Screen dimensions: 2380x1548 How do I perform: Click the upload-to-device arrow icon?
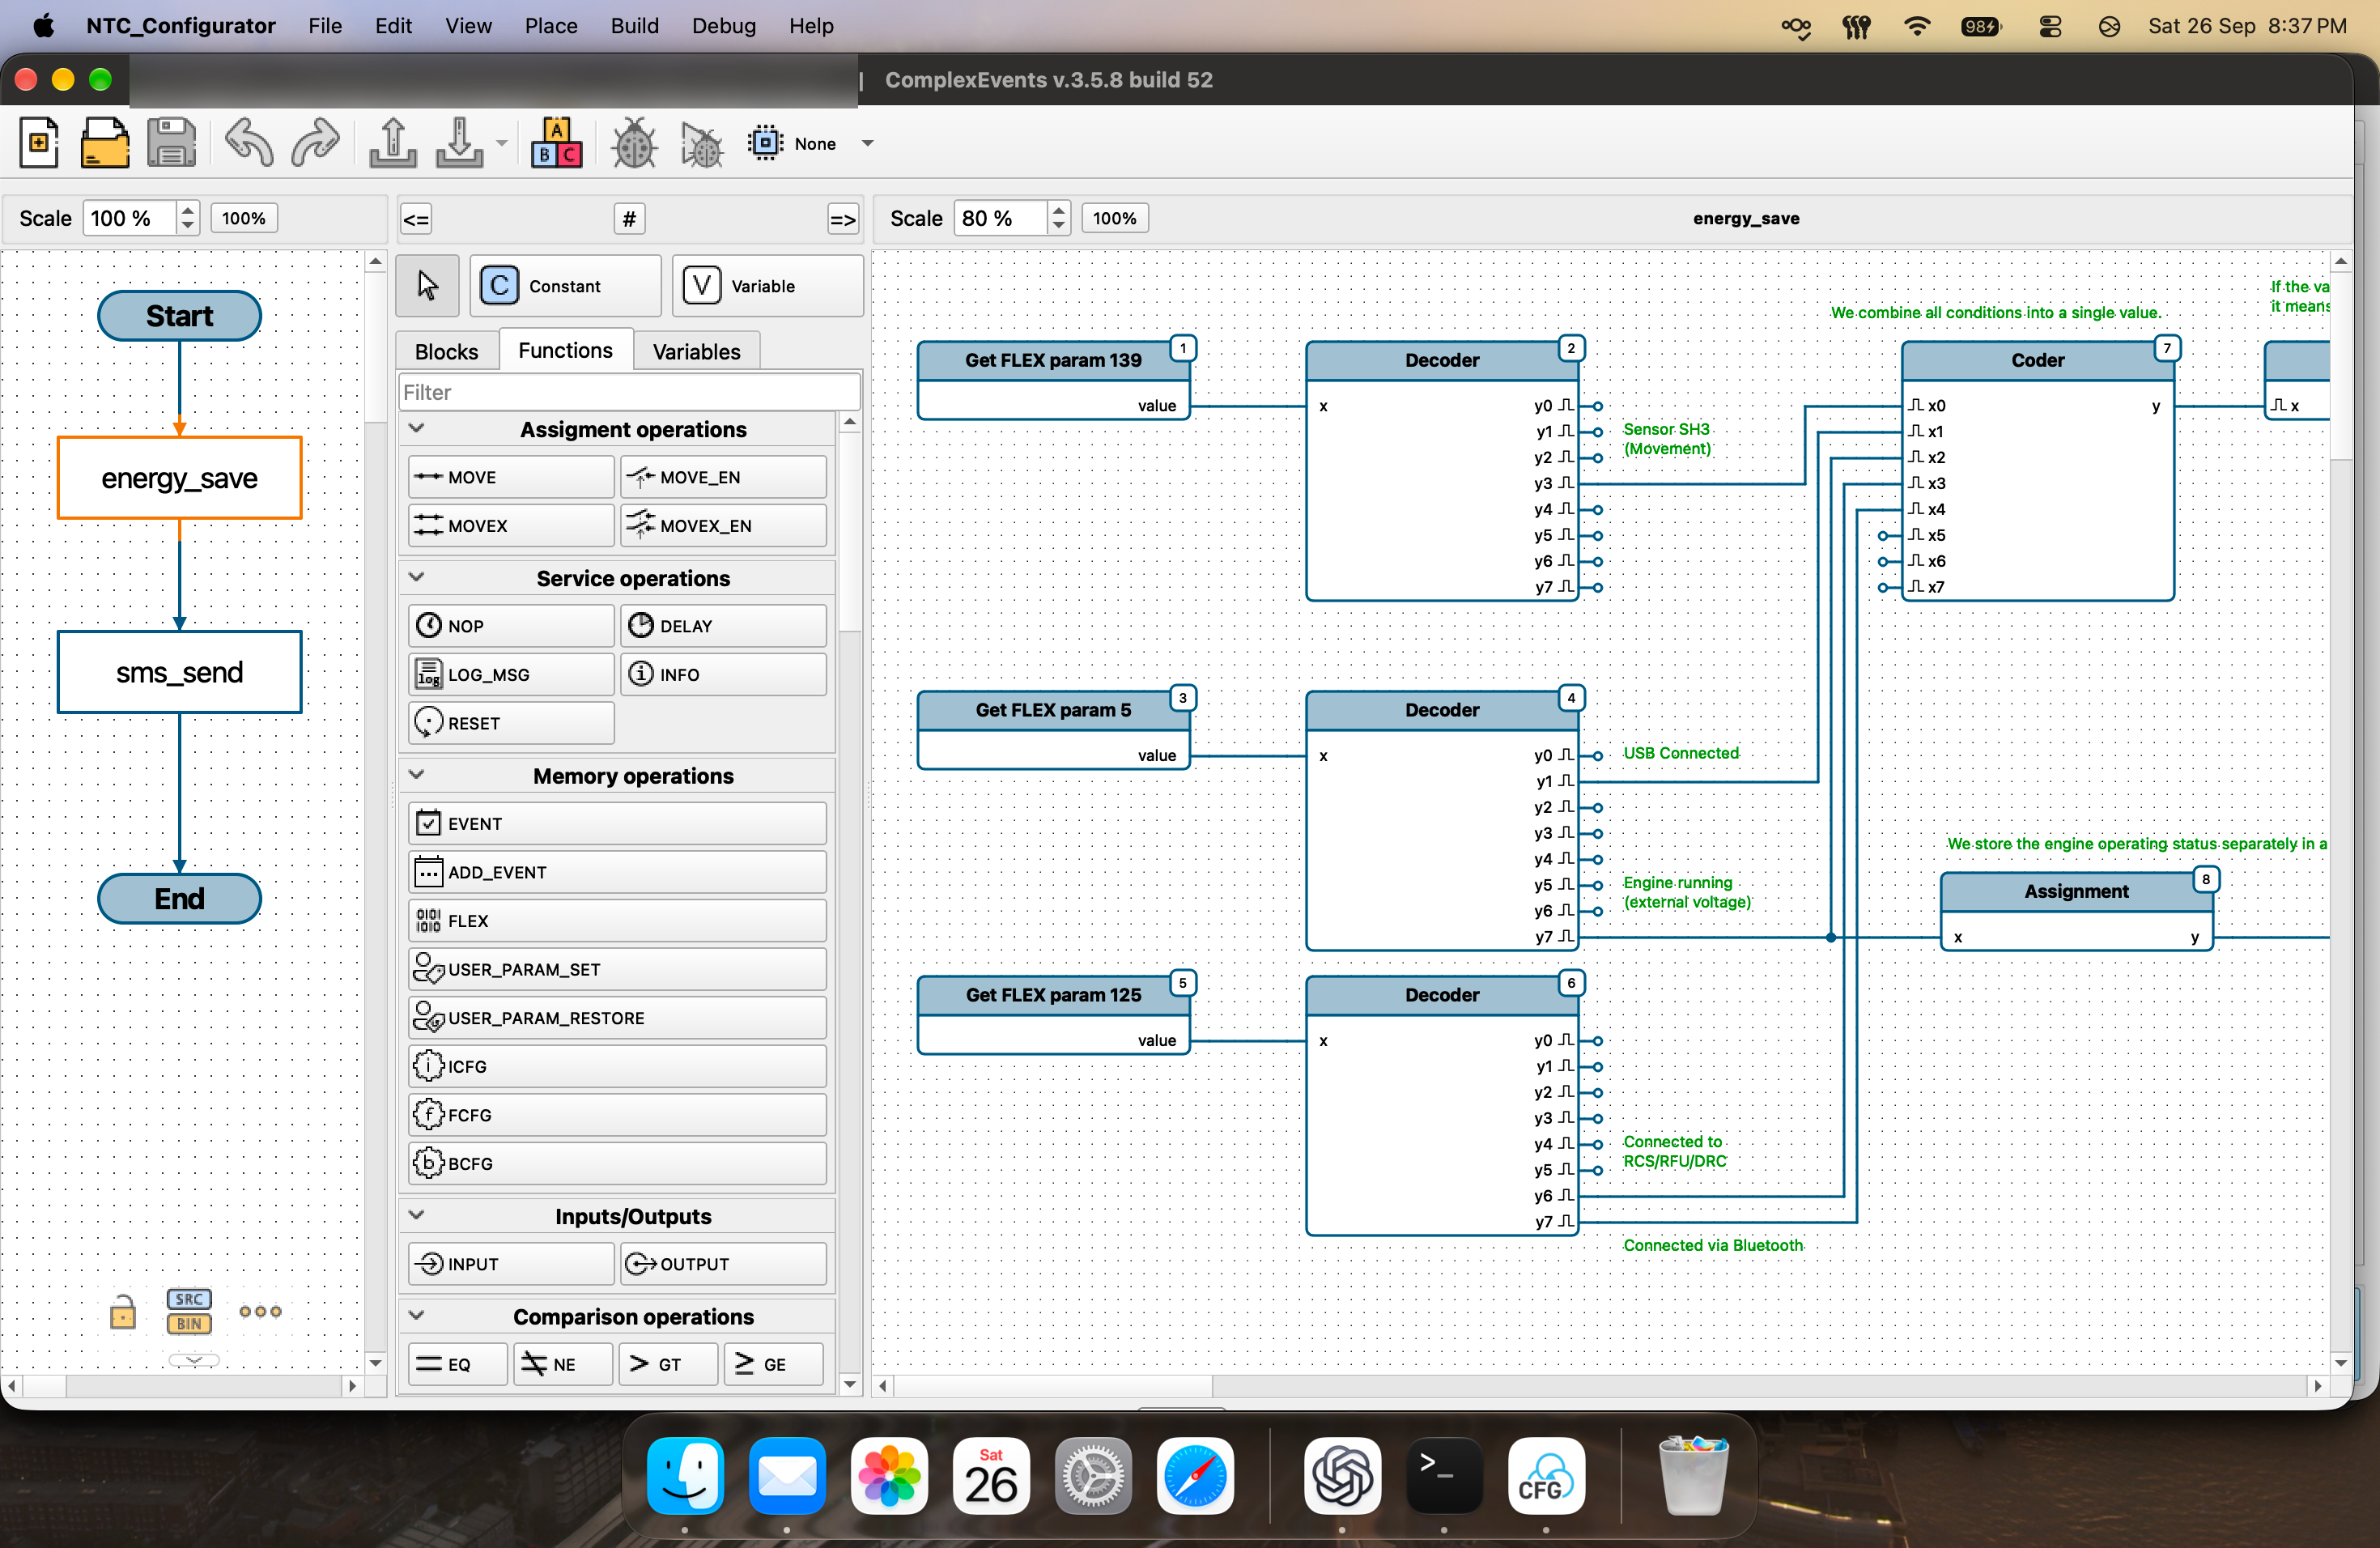pos(392,142)
